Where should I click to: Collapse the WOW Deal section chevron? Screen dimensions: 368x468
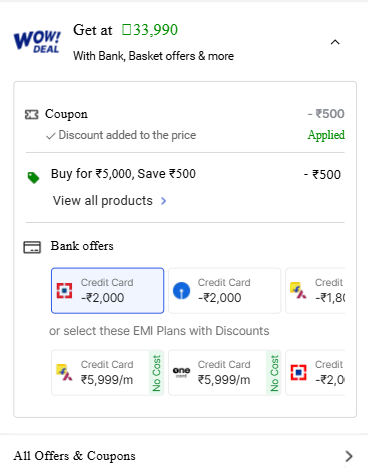(335, 42)
